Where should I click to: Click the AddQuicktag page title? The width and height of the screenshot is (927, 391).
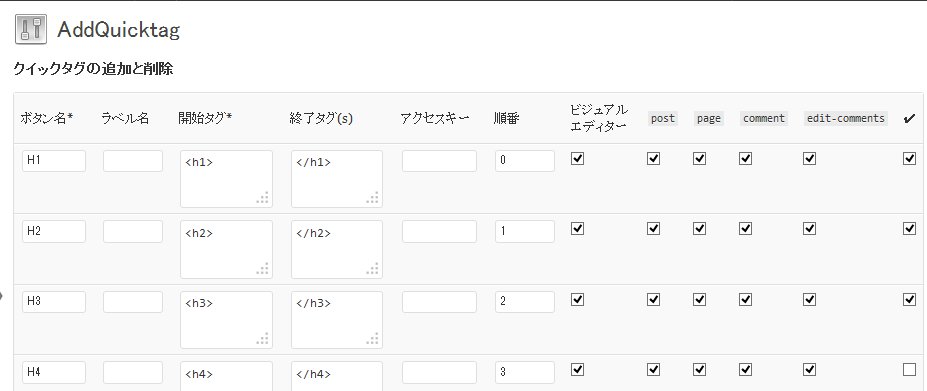pos(118,30)
